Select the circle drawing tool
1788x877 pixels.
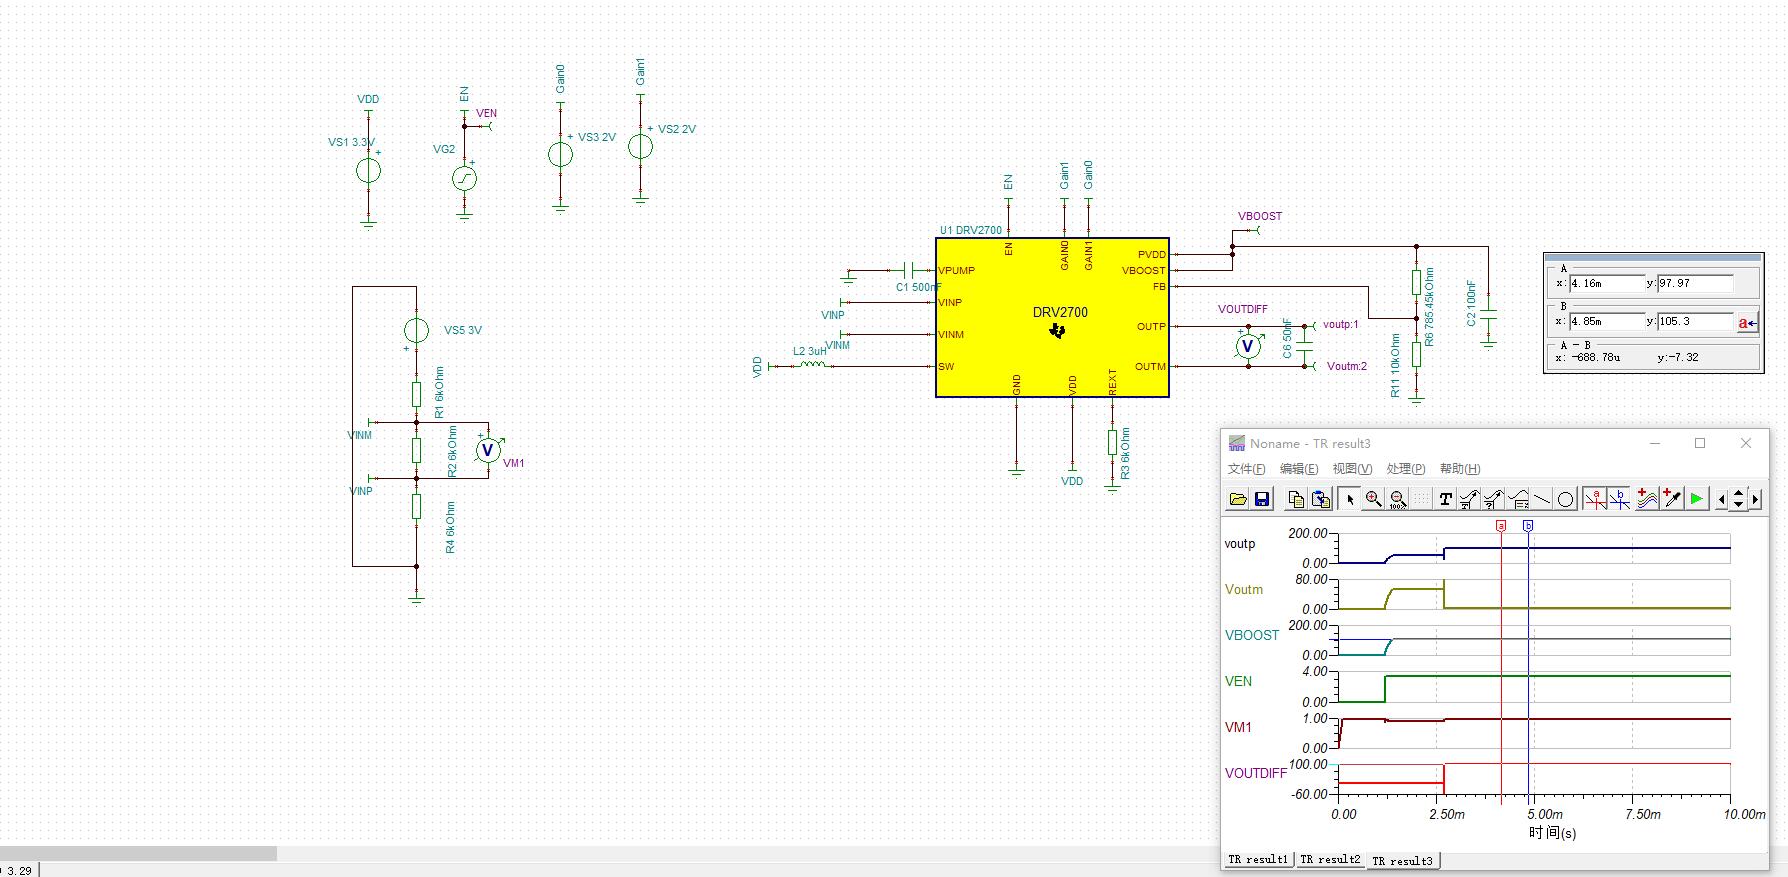click(x=1566, y=499)
